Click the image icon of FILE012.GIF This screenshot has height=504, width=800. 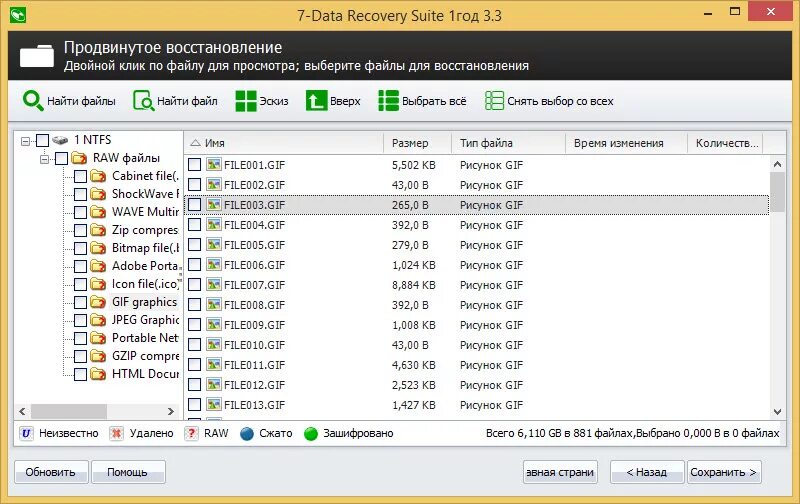click(x=214, y=384)
